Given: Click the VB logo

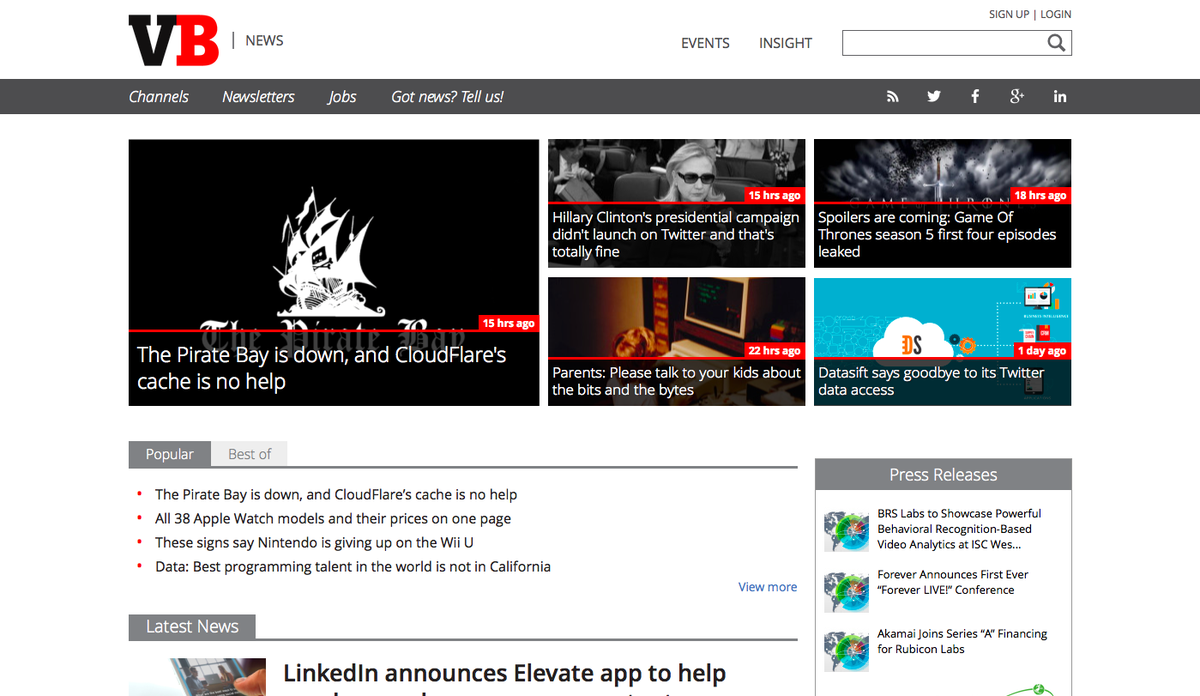Looking at the screenshot, I should pyautogui.click(x=174, y=41).
